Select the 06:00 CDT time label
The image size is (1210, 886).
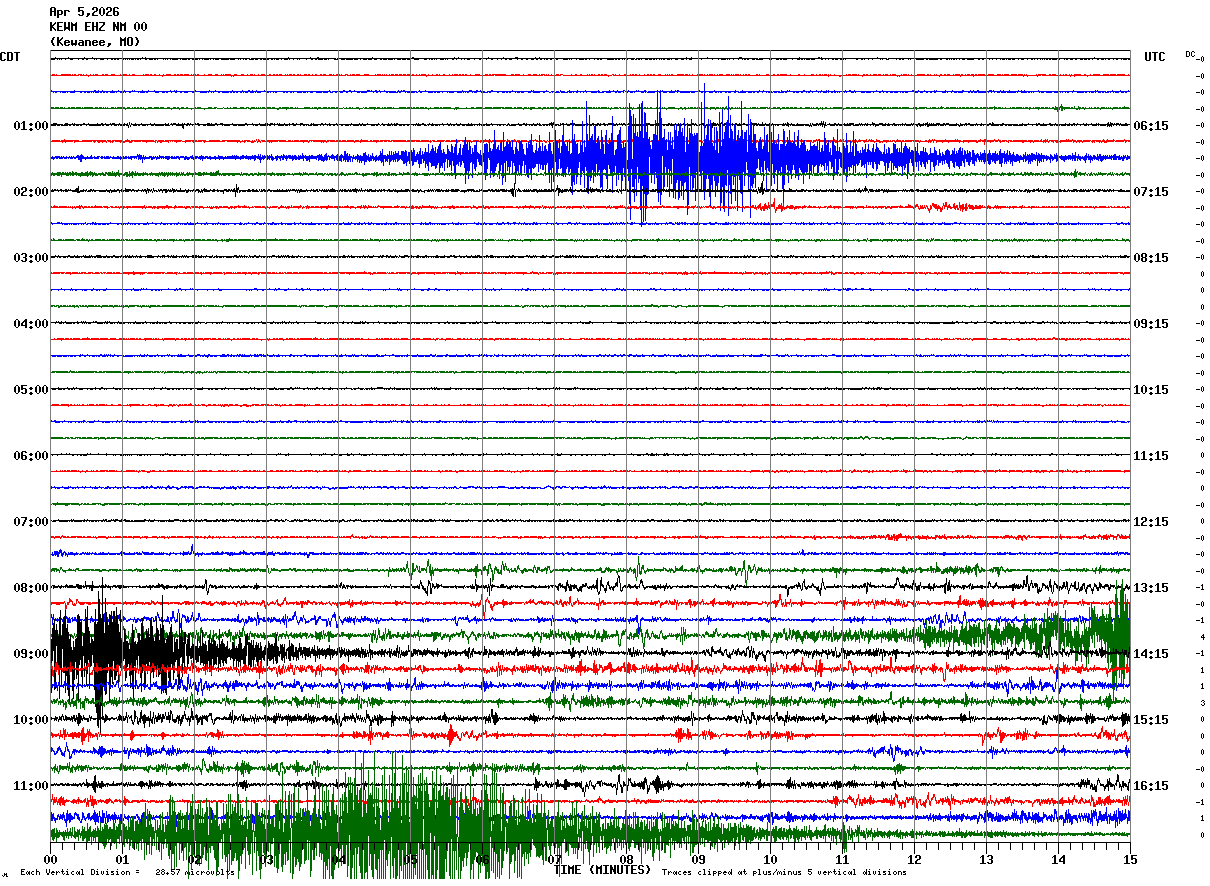(x=31, y=456)
